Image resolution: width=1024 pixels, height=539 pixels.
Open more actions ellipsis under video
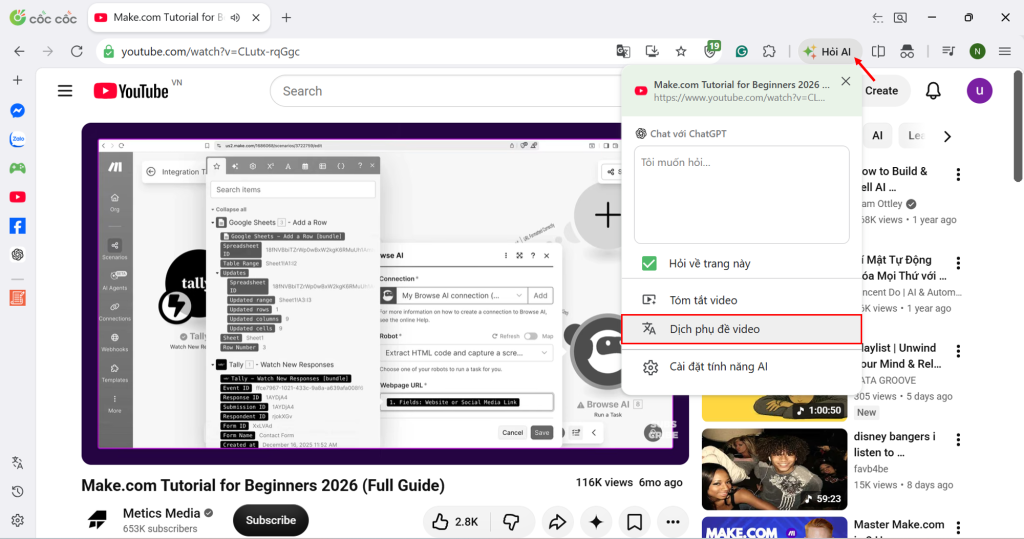[x=673, y=521]
